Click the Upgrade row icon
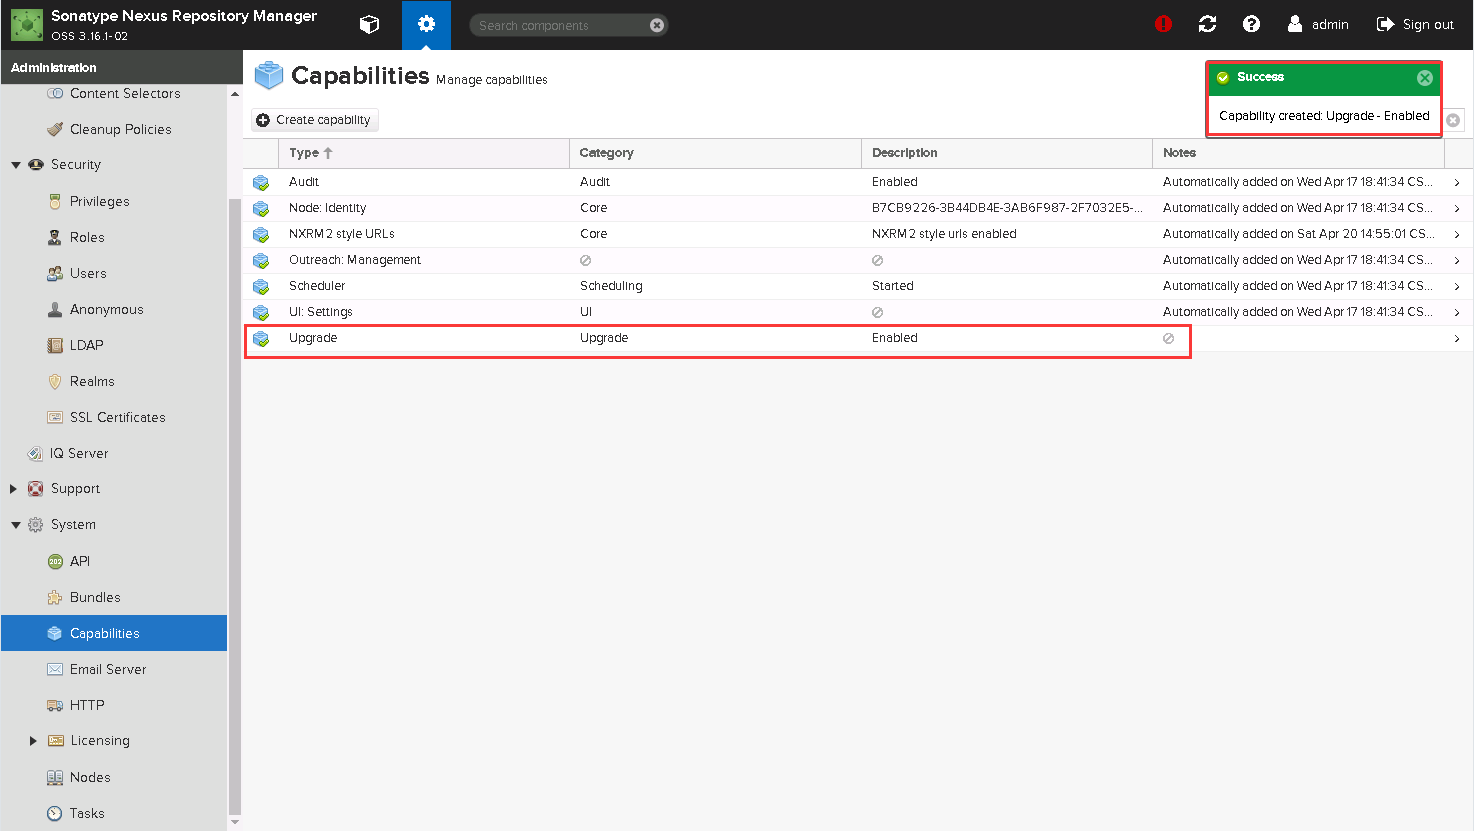The height and width of the screenshot is (831, 1474). coord(261,338)
